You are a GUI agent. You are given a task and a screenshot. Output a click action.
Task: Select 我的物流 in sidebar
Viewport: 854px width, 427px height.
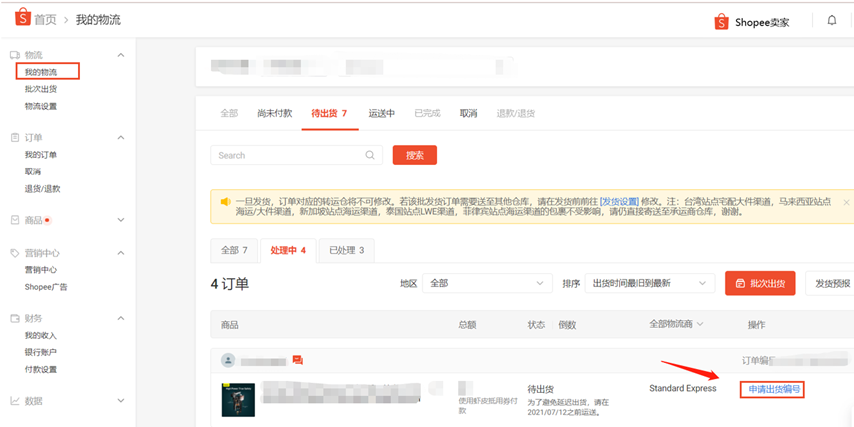click(41, 72)
